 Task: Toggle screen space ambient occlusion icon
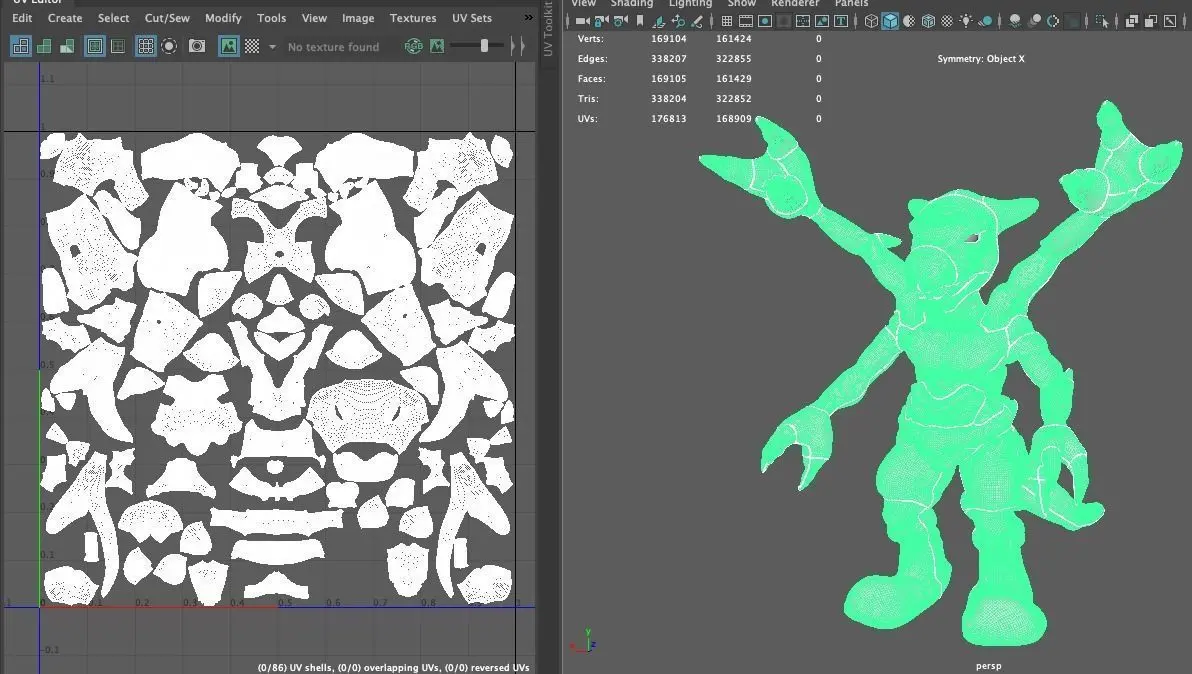pos(1016,21)
